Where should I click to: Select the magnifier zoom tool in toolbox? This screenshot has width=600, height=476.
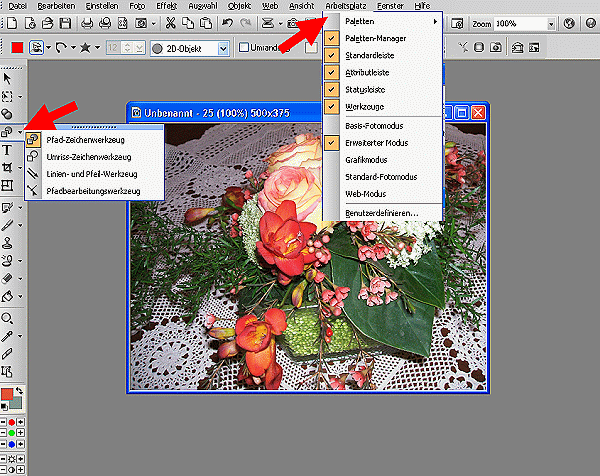click(x=8, y=317)
